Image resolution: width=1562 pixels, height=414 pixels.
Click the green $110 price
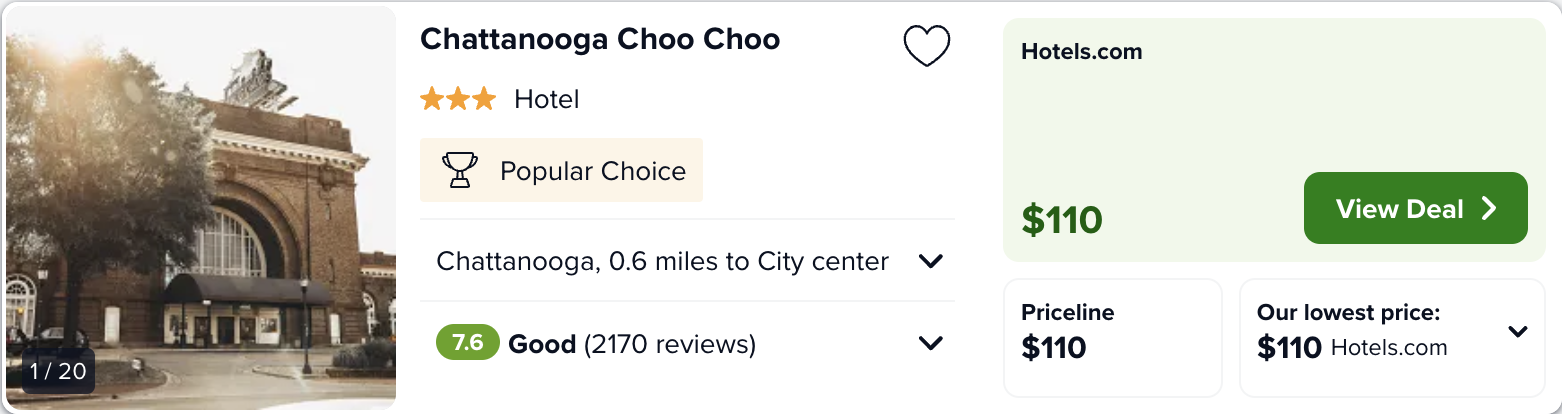[1061, 219]
